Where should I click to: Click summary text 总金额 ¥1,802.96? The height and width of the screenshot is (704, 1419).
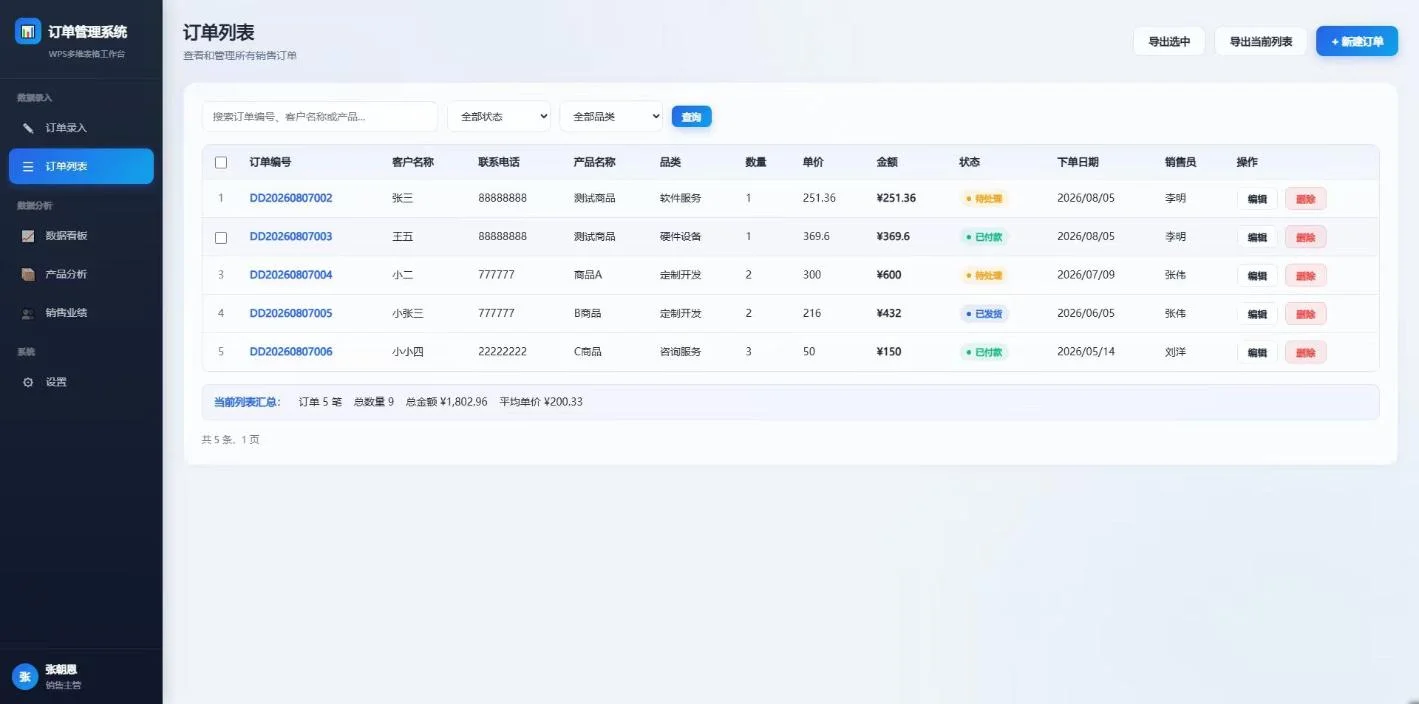pos(447,402)
